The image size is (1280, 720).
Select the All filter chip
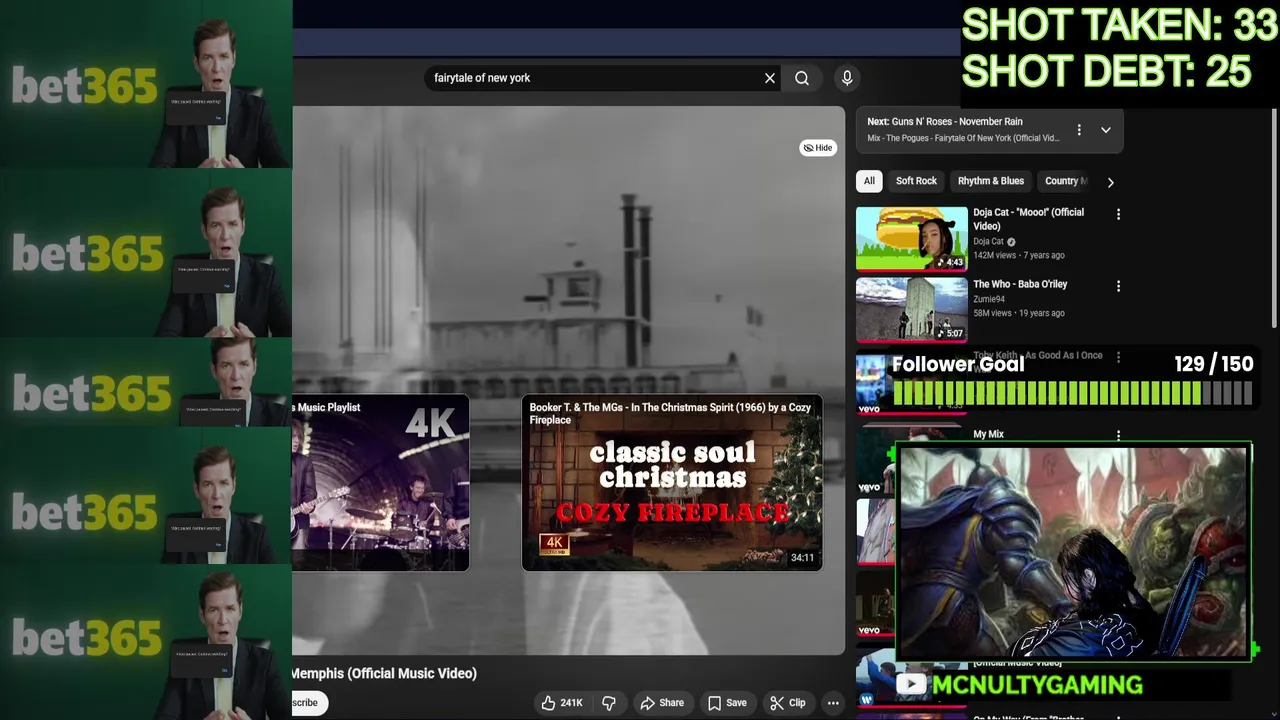tap(869, 181)
